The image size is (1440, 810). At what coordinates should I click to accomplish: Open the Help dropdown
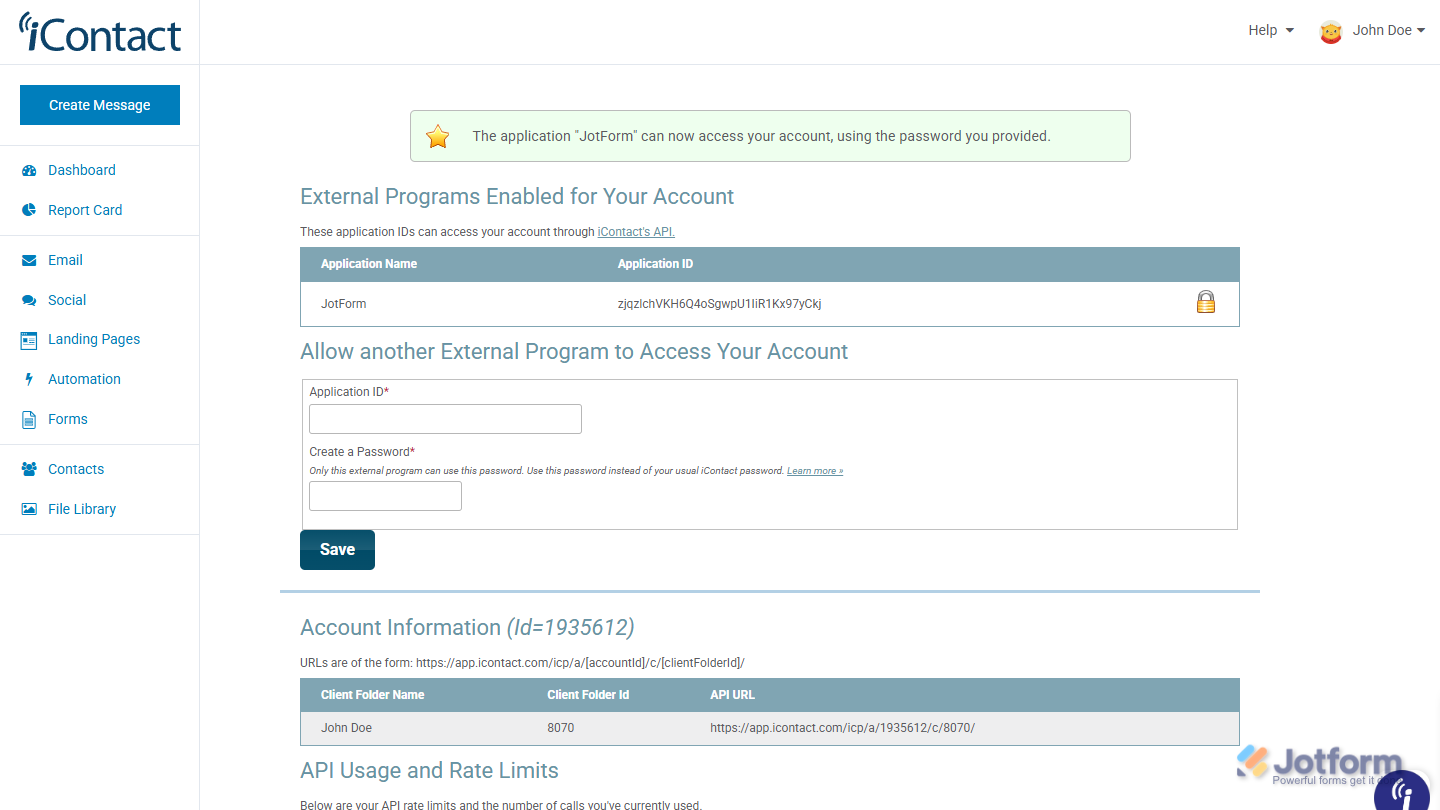click(1270, 30)
